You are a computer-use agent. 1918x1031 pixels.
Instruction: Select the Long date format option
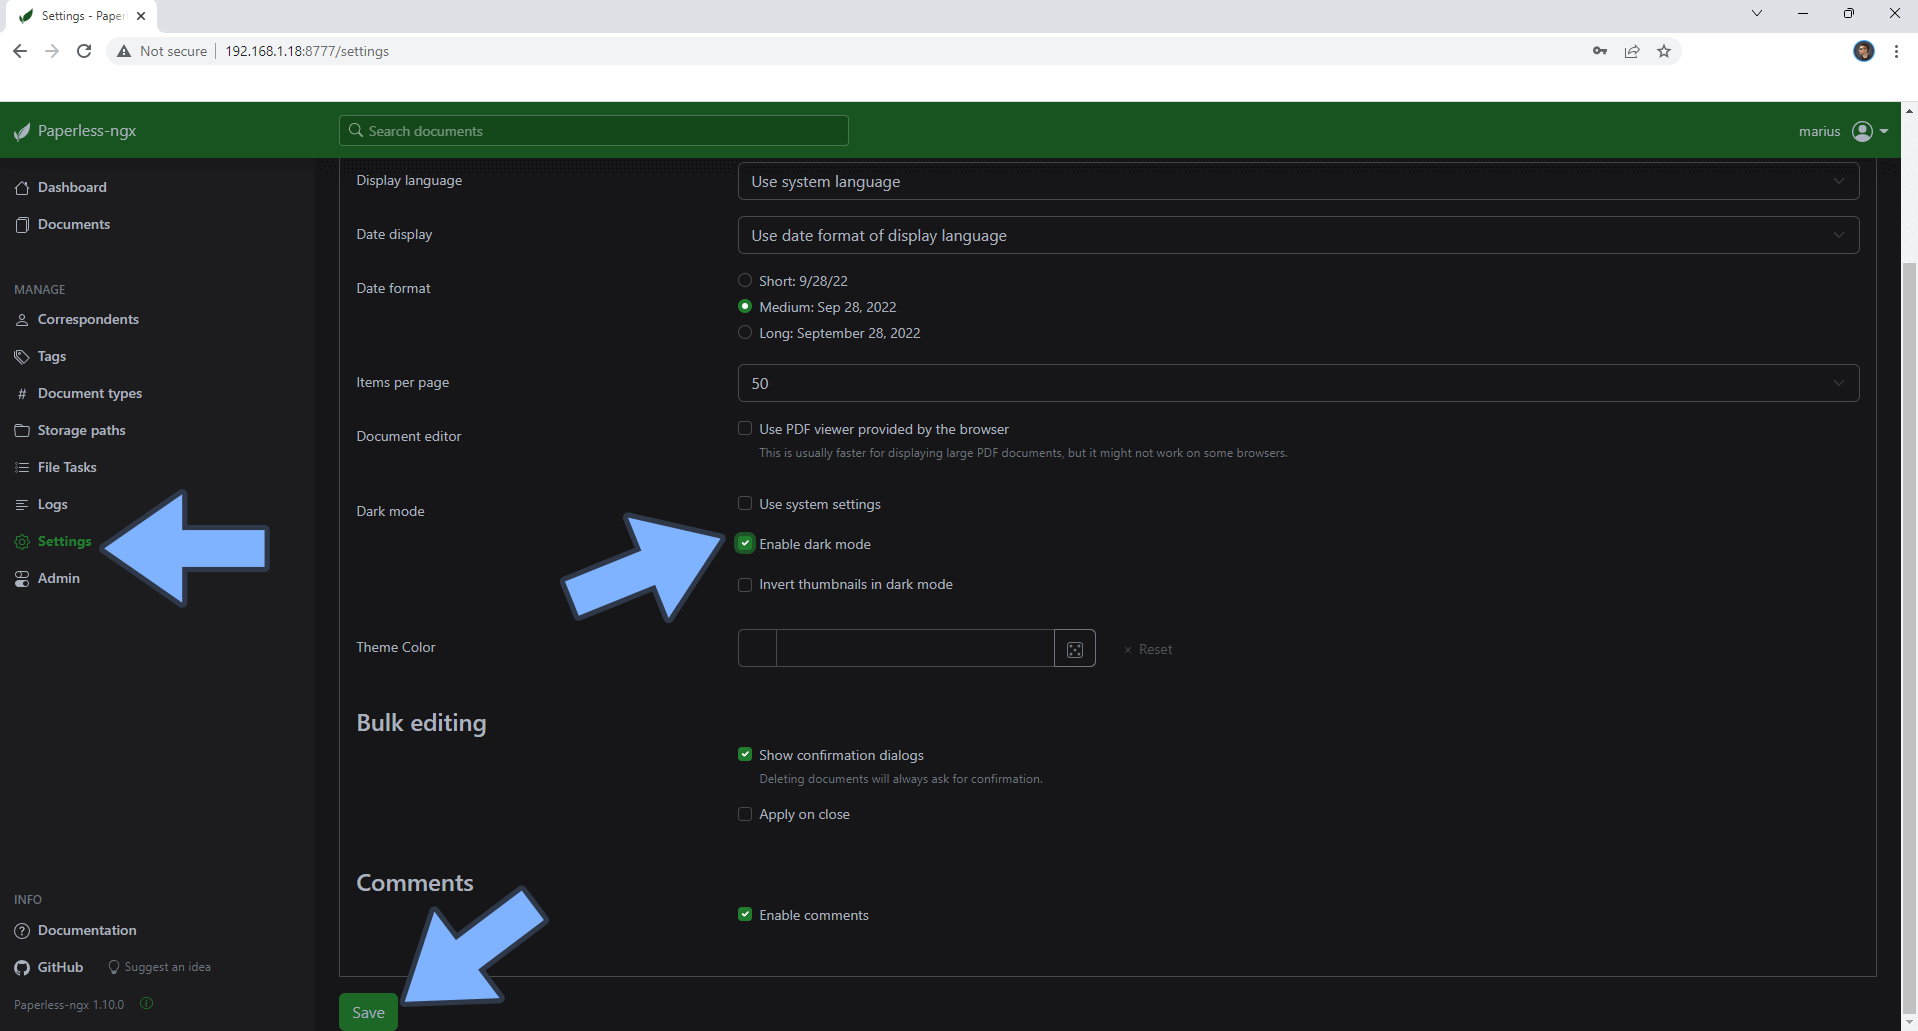[x=745, y=332]
